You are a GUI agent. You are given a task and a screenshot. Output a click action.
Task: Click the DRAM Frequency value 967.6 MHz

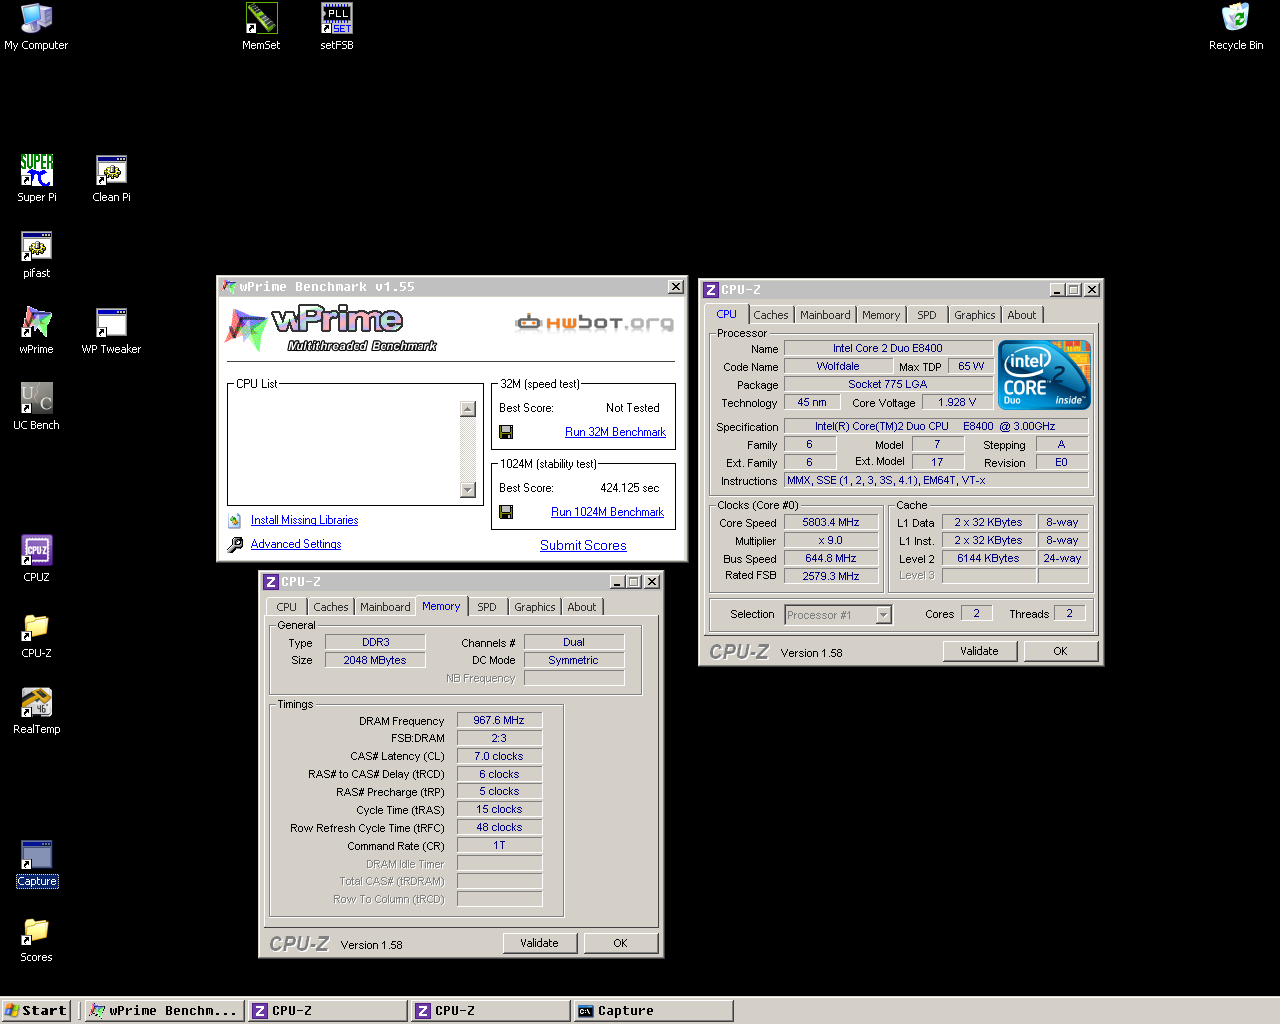coord(499,720)
